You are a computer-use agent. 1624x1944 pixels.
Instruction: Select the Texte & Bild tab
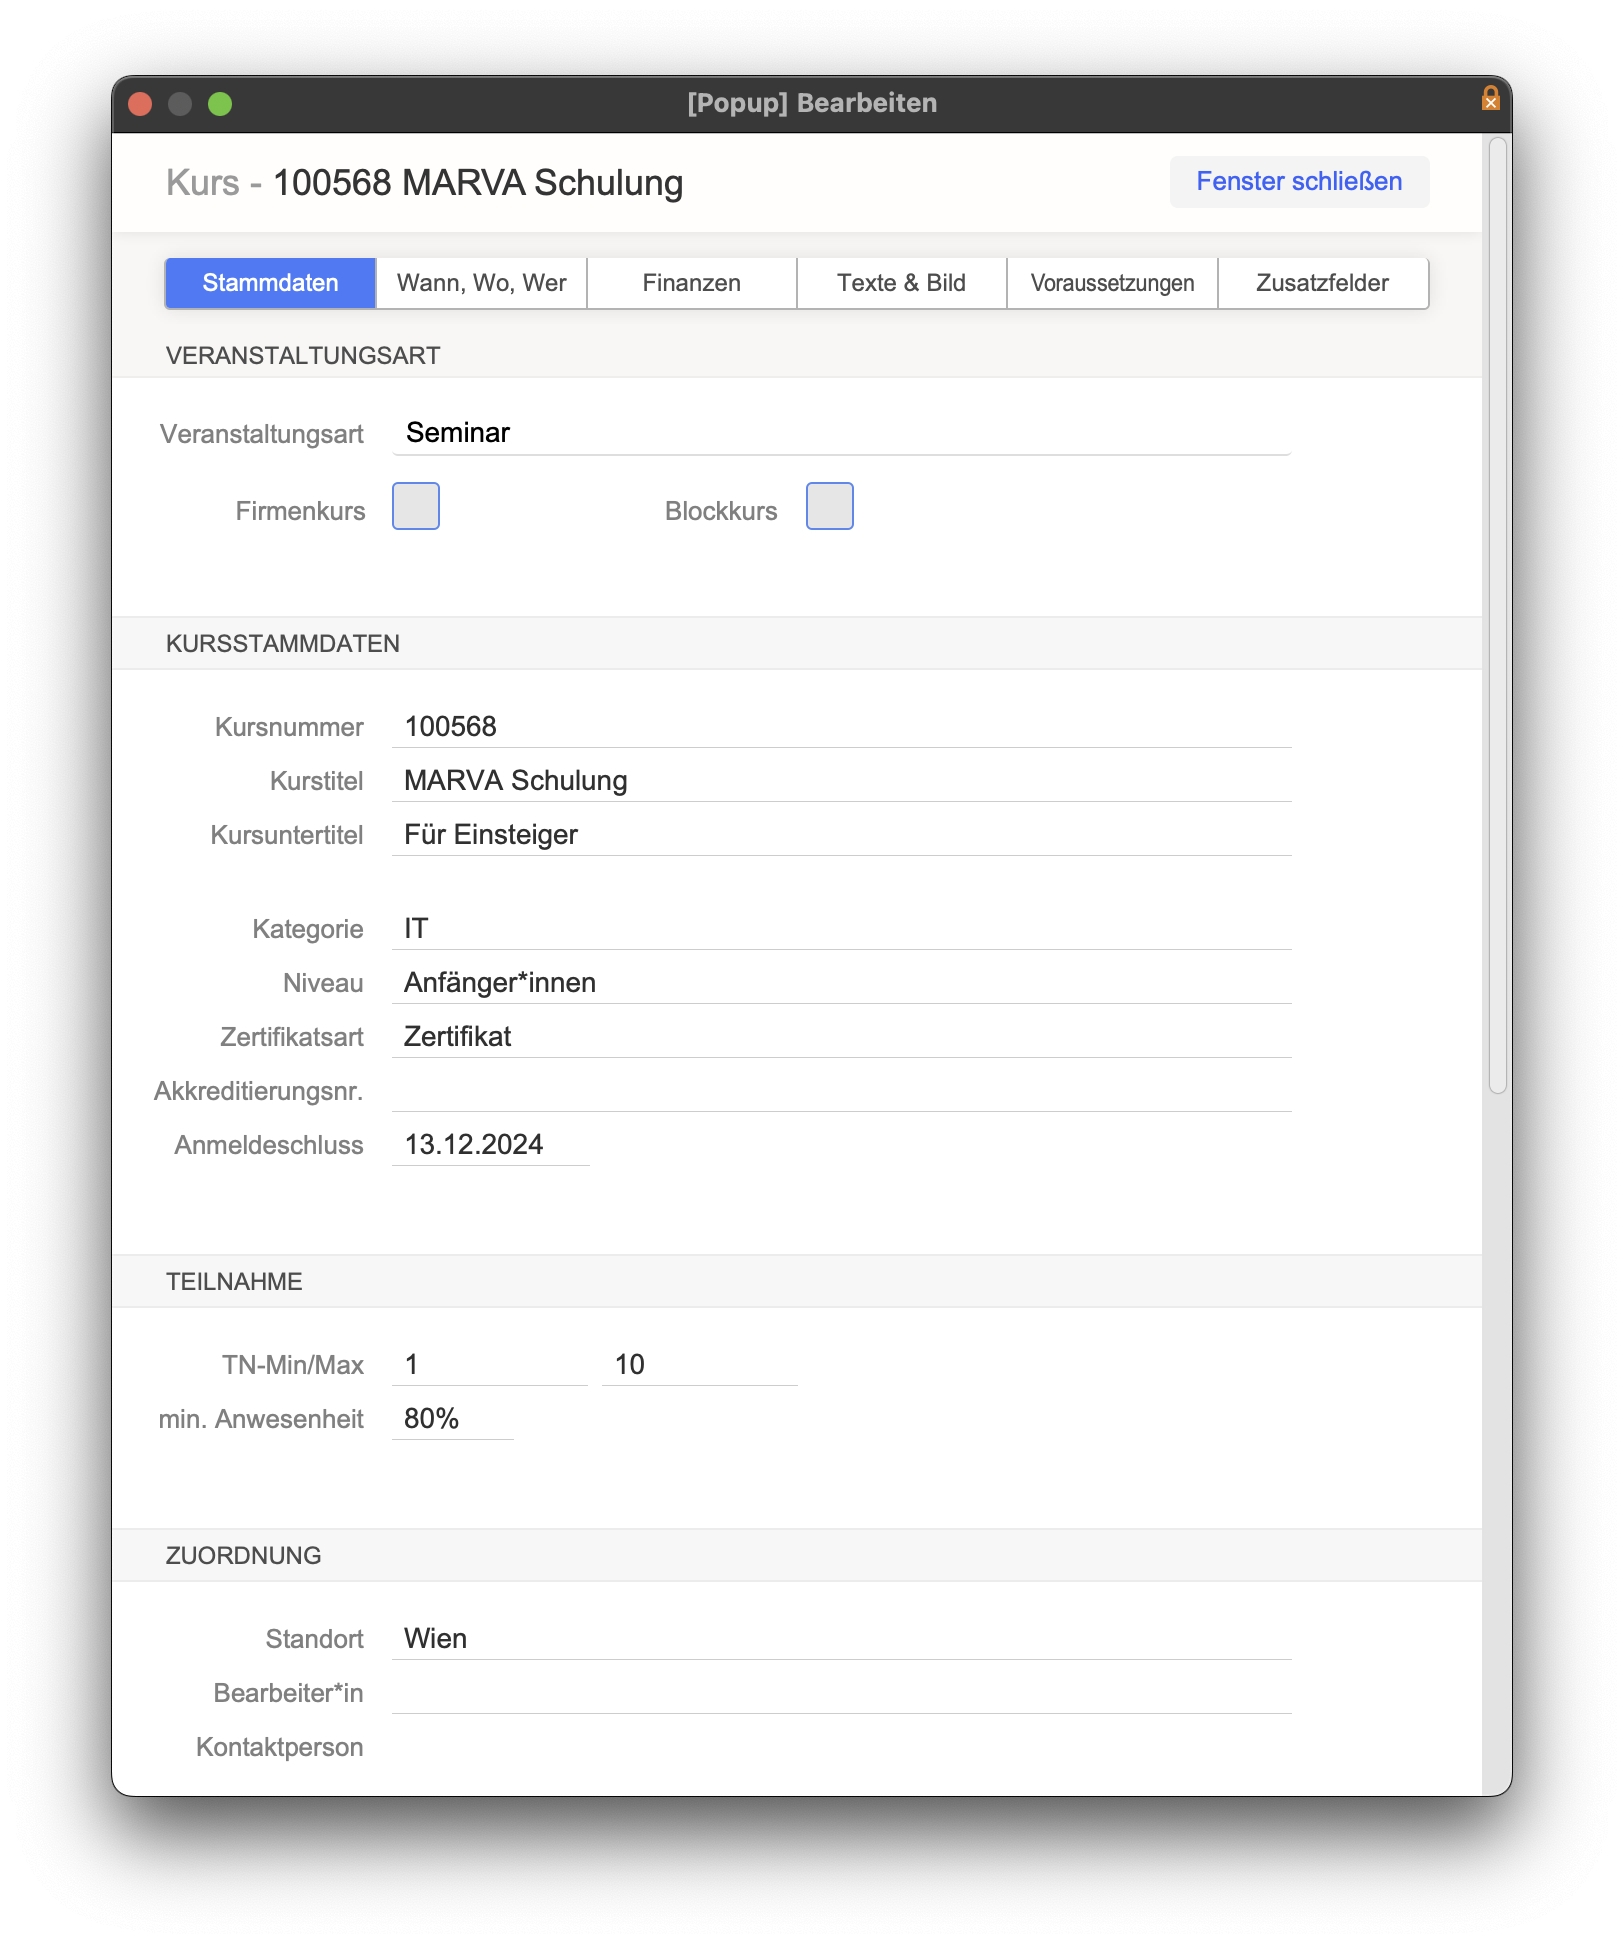pyautogui.click(x=901, y=283)
